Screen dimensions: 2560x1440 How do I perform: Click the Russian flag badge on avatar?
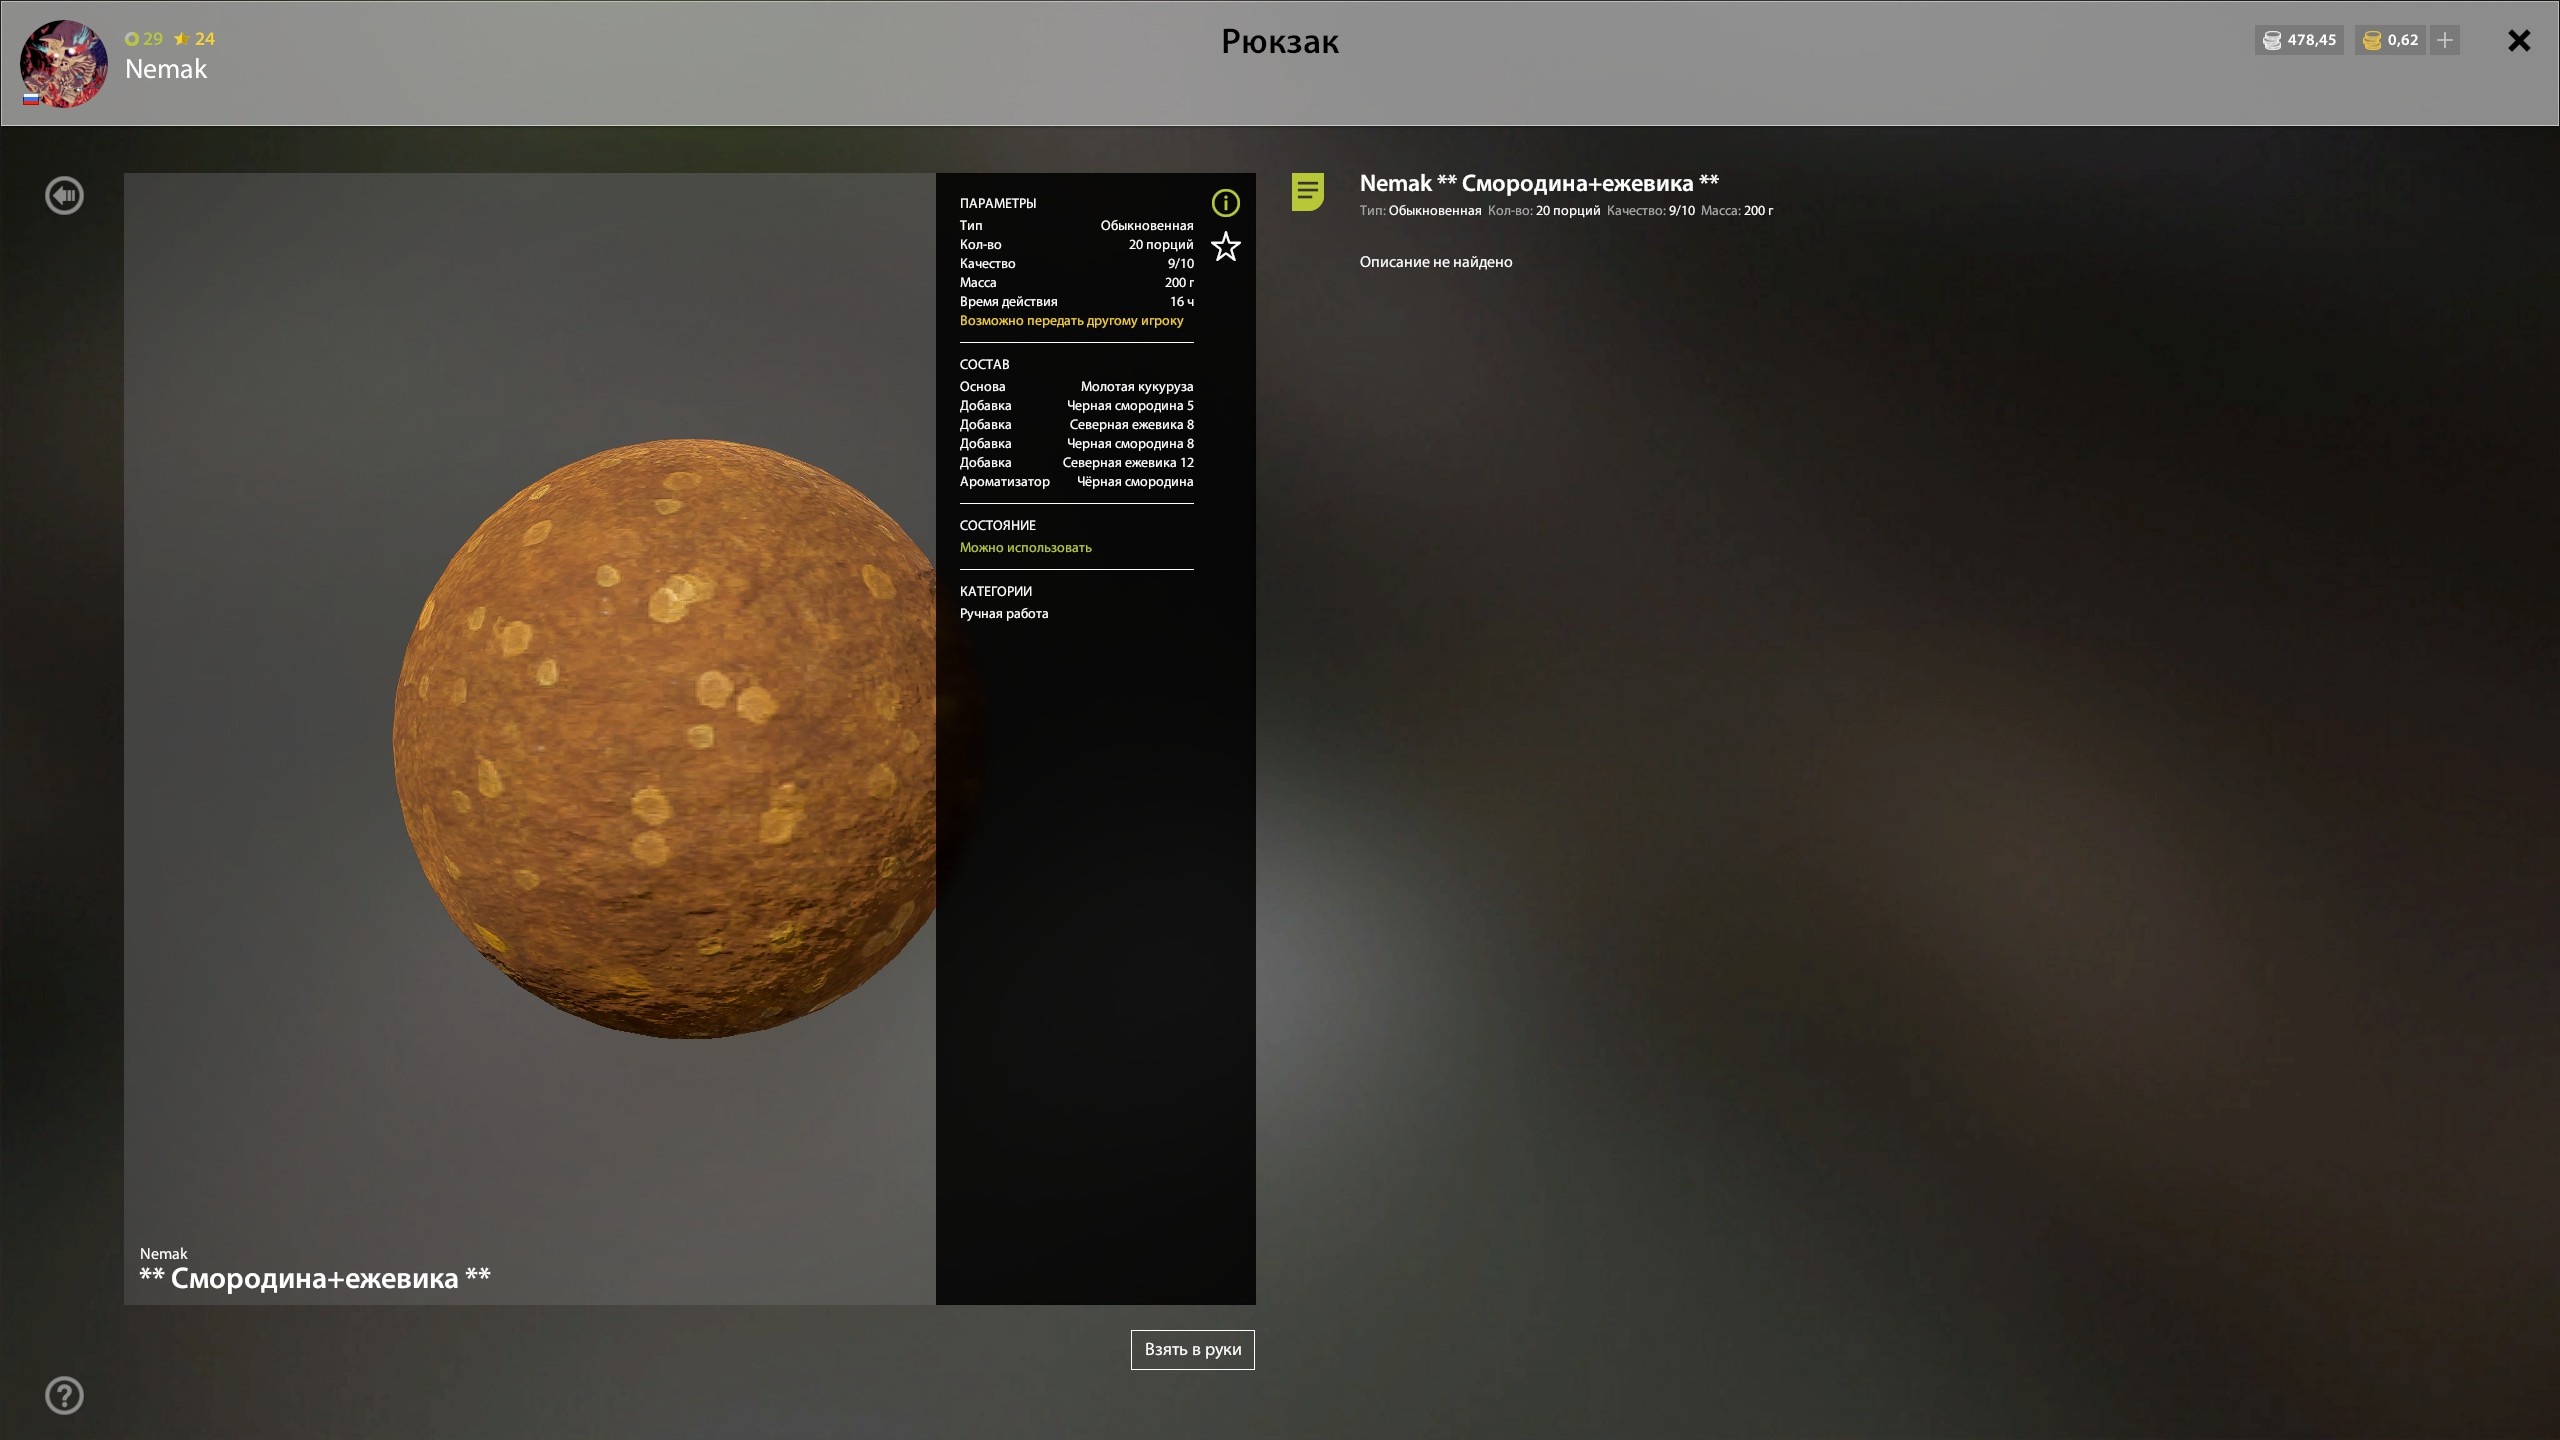(x=31, y=99)
